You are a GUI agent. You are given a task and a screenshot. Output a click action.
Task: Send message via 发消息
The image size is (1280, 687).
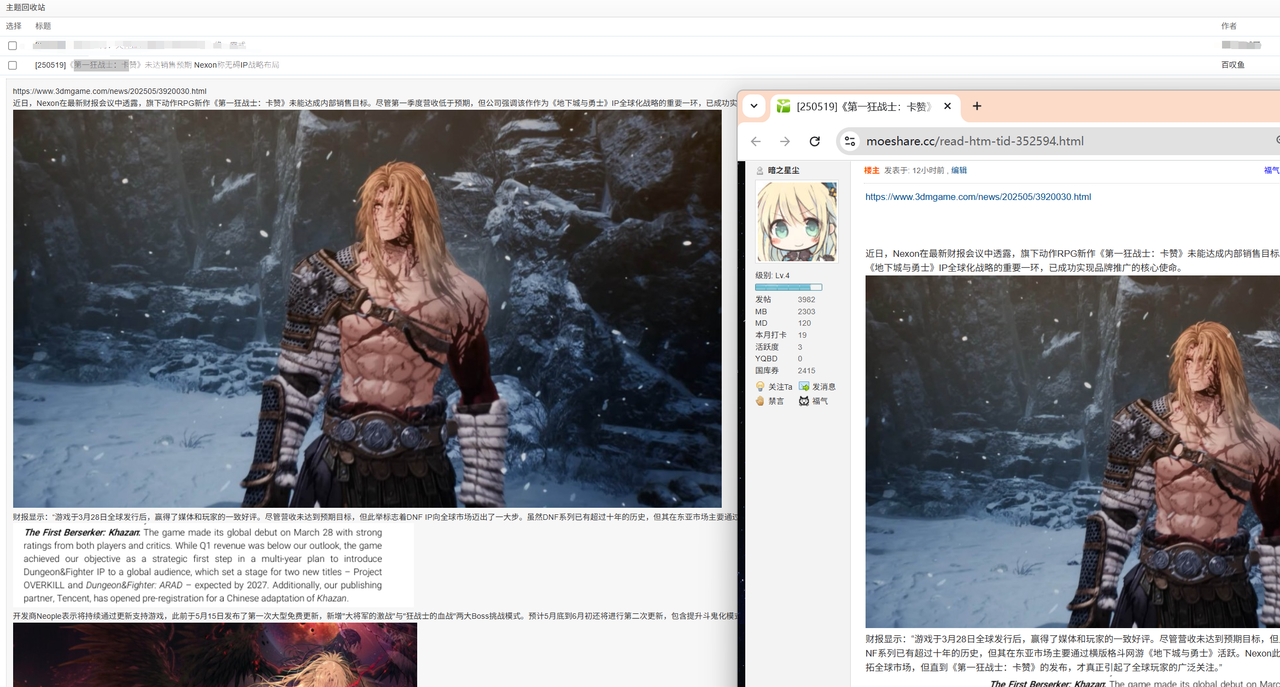tap(824, 387)
